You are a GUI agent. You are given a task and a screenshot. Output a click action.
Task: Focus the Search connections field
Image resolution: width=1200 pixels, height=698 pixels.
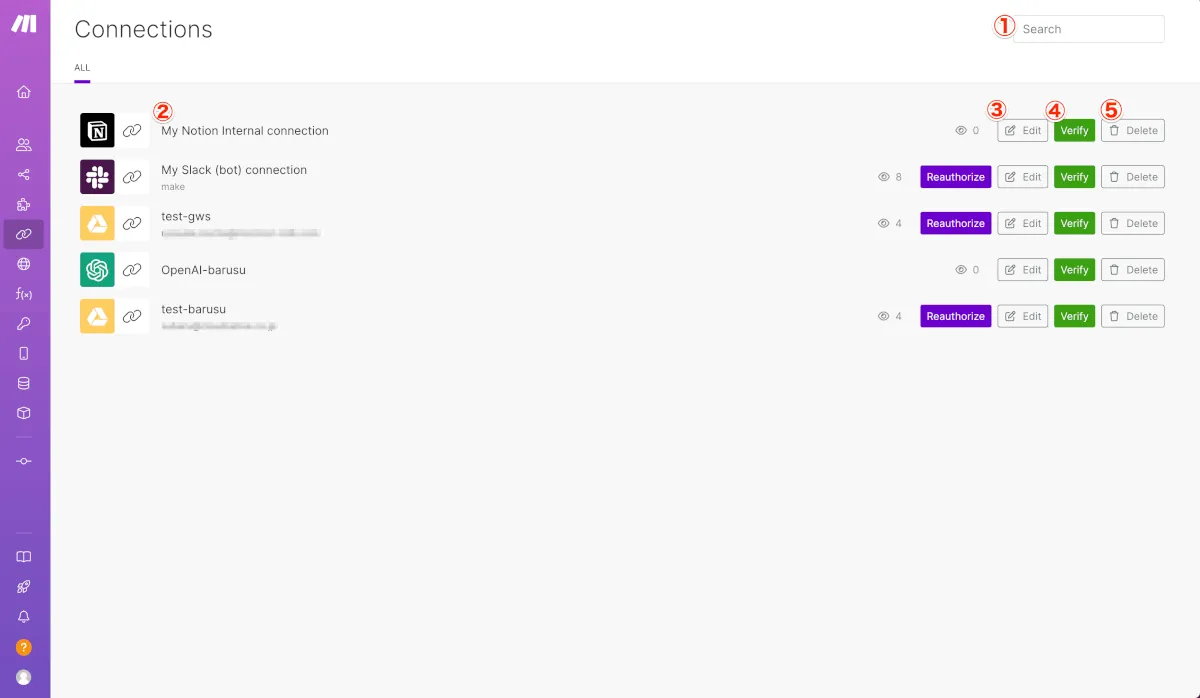coord(1089,29)
